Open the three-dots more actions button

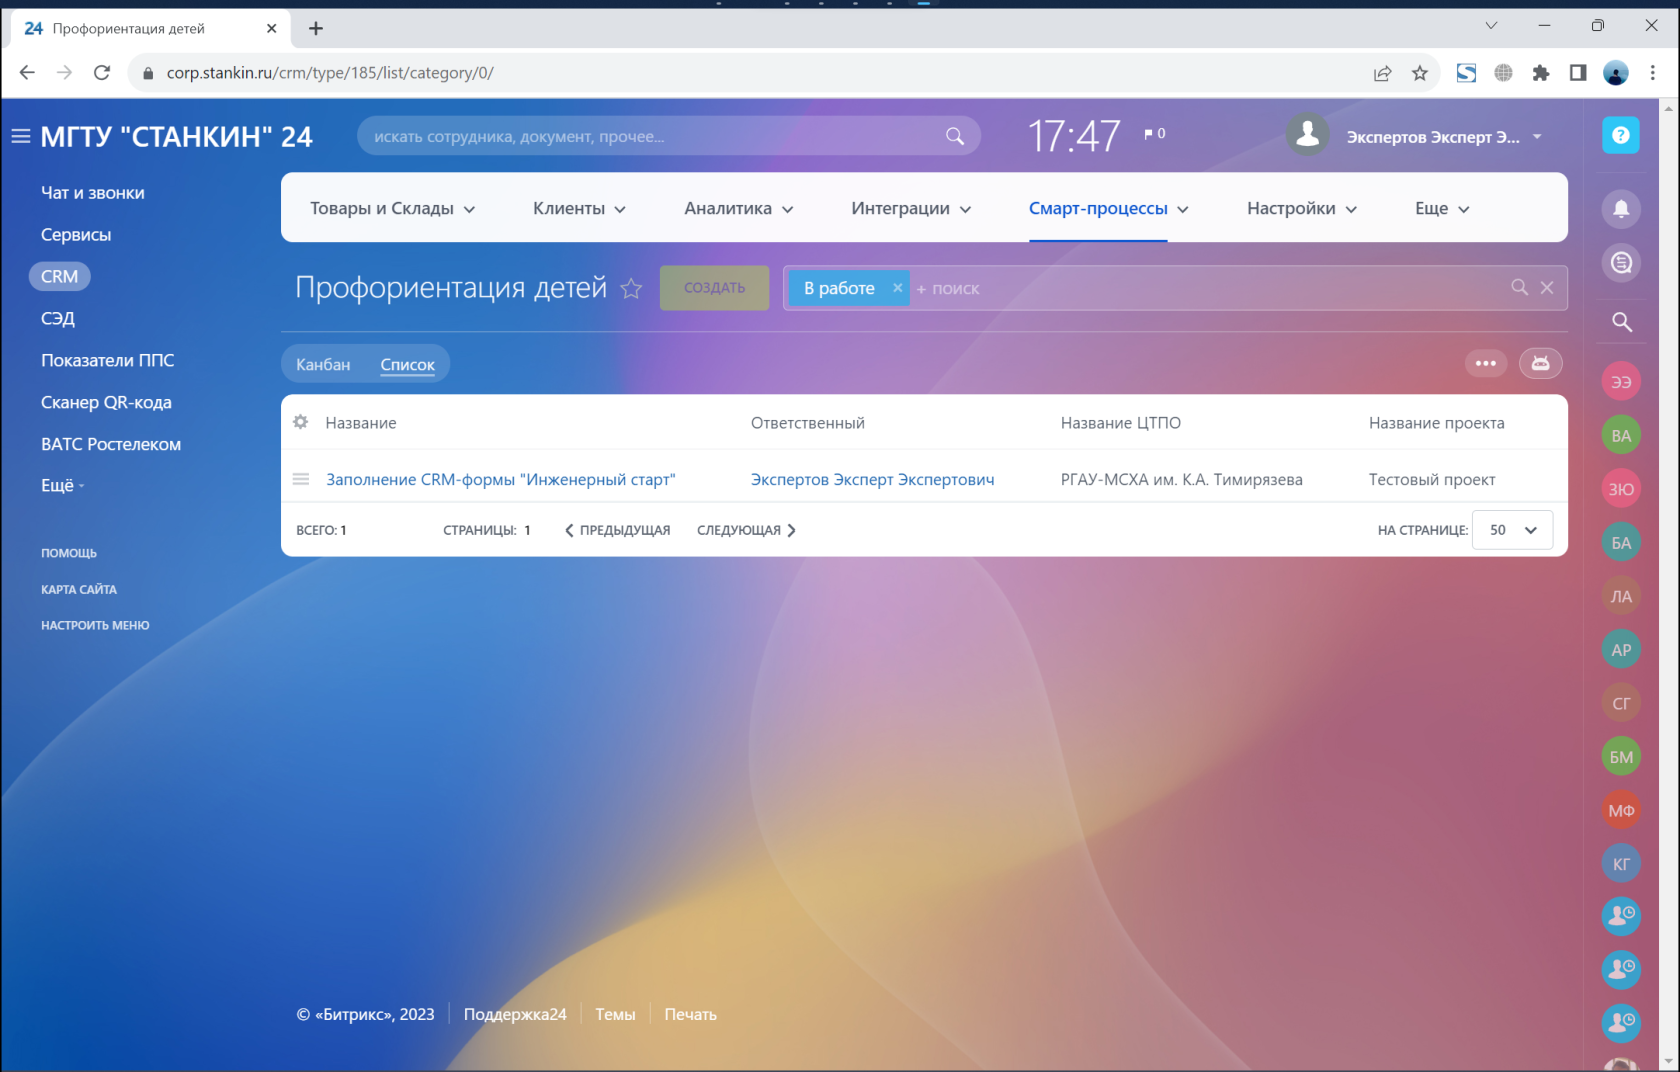(1486, 363)
